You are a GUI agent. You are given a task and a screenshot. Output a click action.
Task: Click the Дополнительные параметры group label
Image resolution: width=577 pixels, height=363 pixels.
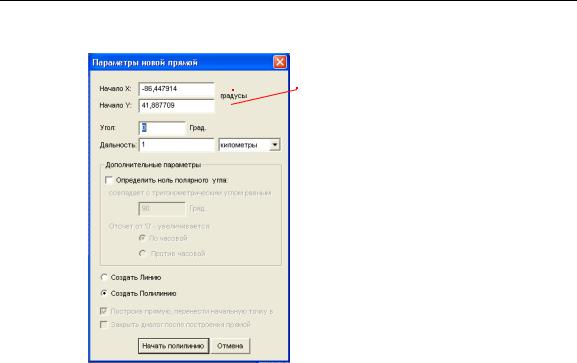pyautogui.click(x=153, y=165)
